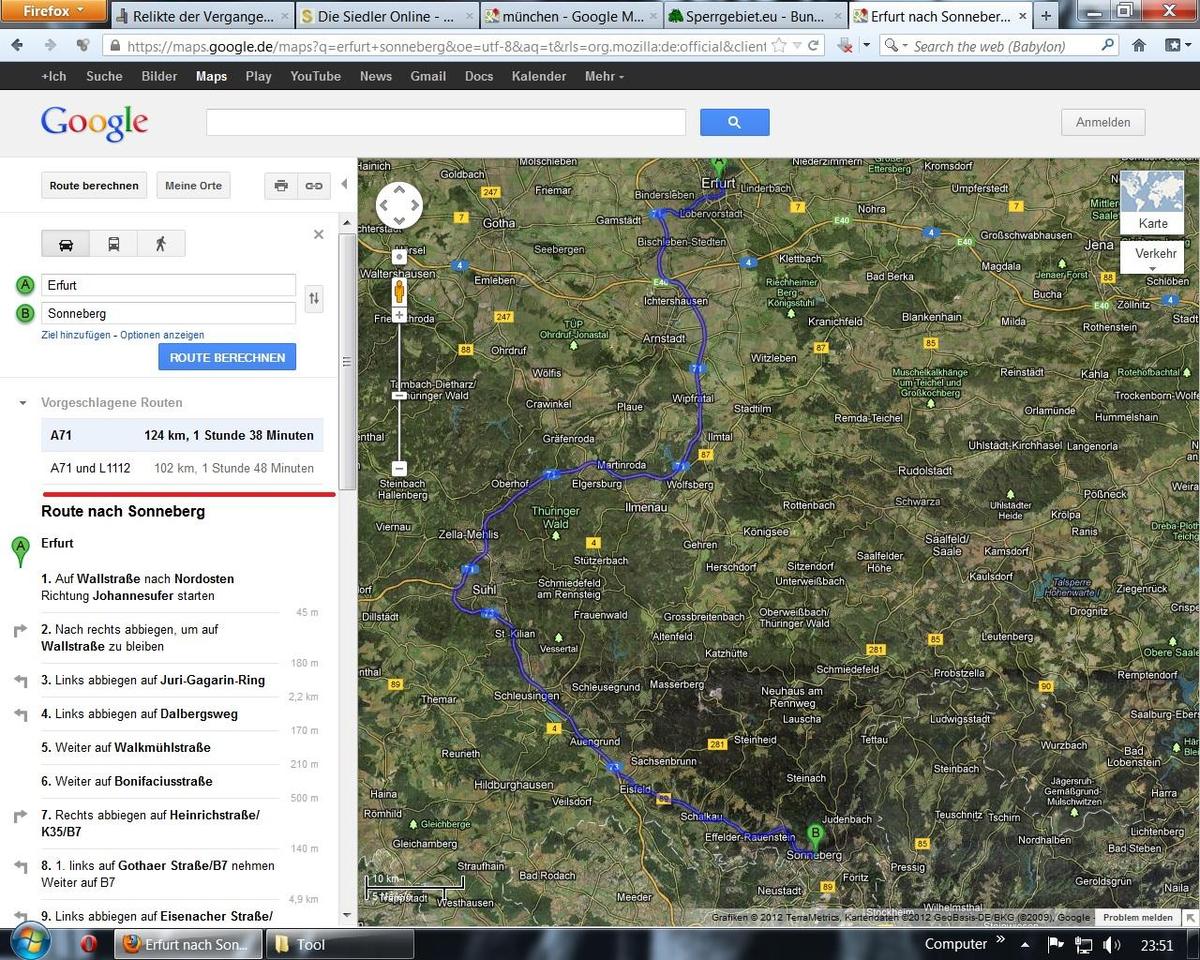The width and height of the screenshot is (1200, 960).
Task: Click the zoom slider handle on map
Action: pos(399,396)
